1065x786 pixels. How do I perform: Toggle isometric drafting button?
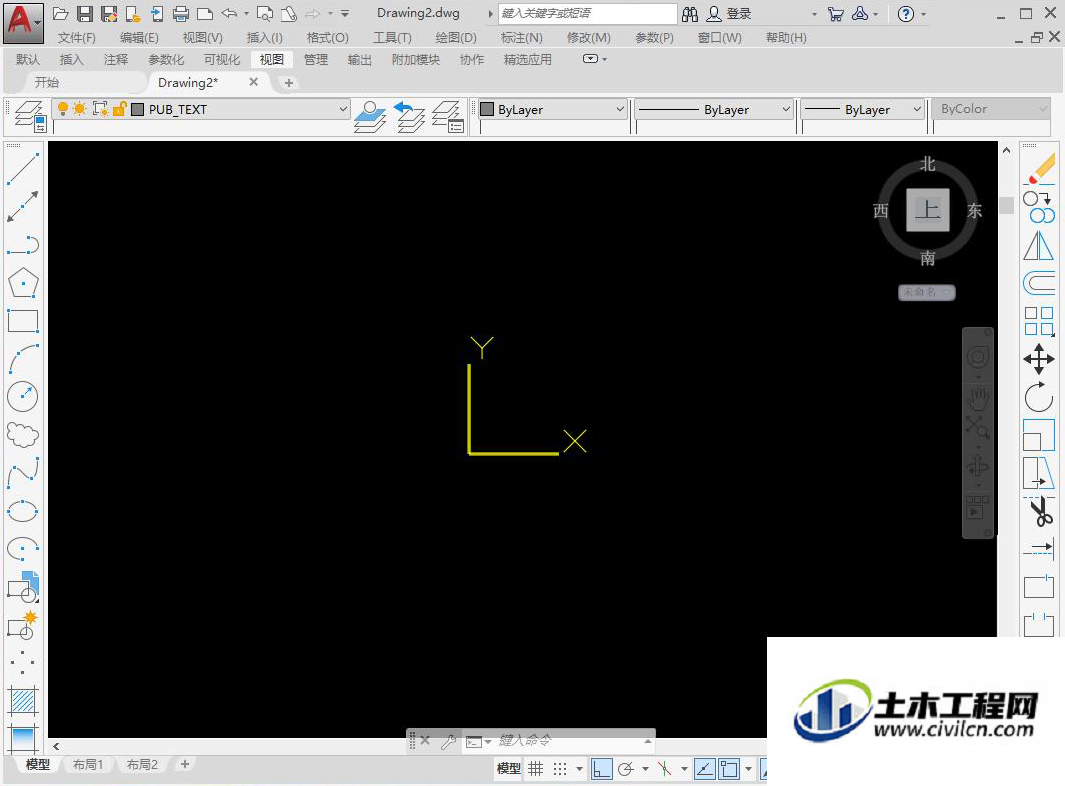click(665, 768)
